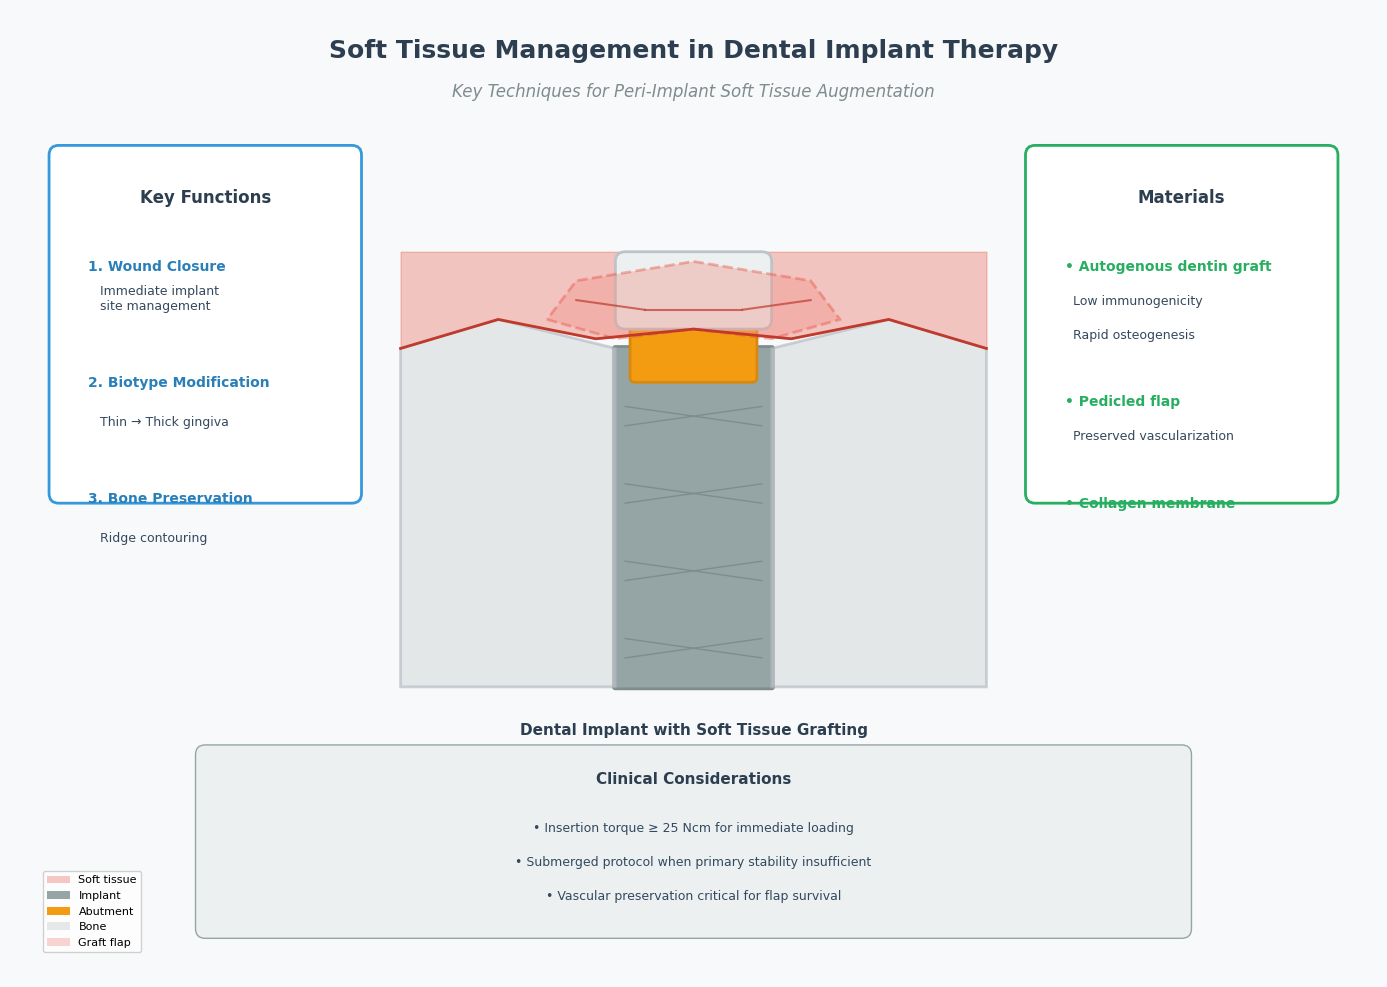Select the 'Clinical Considerations' heading
1387x987 pixels.
(693, 779)
